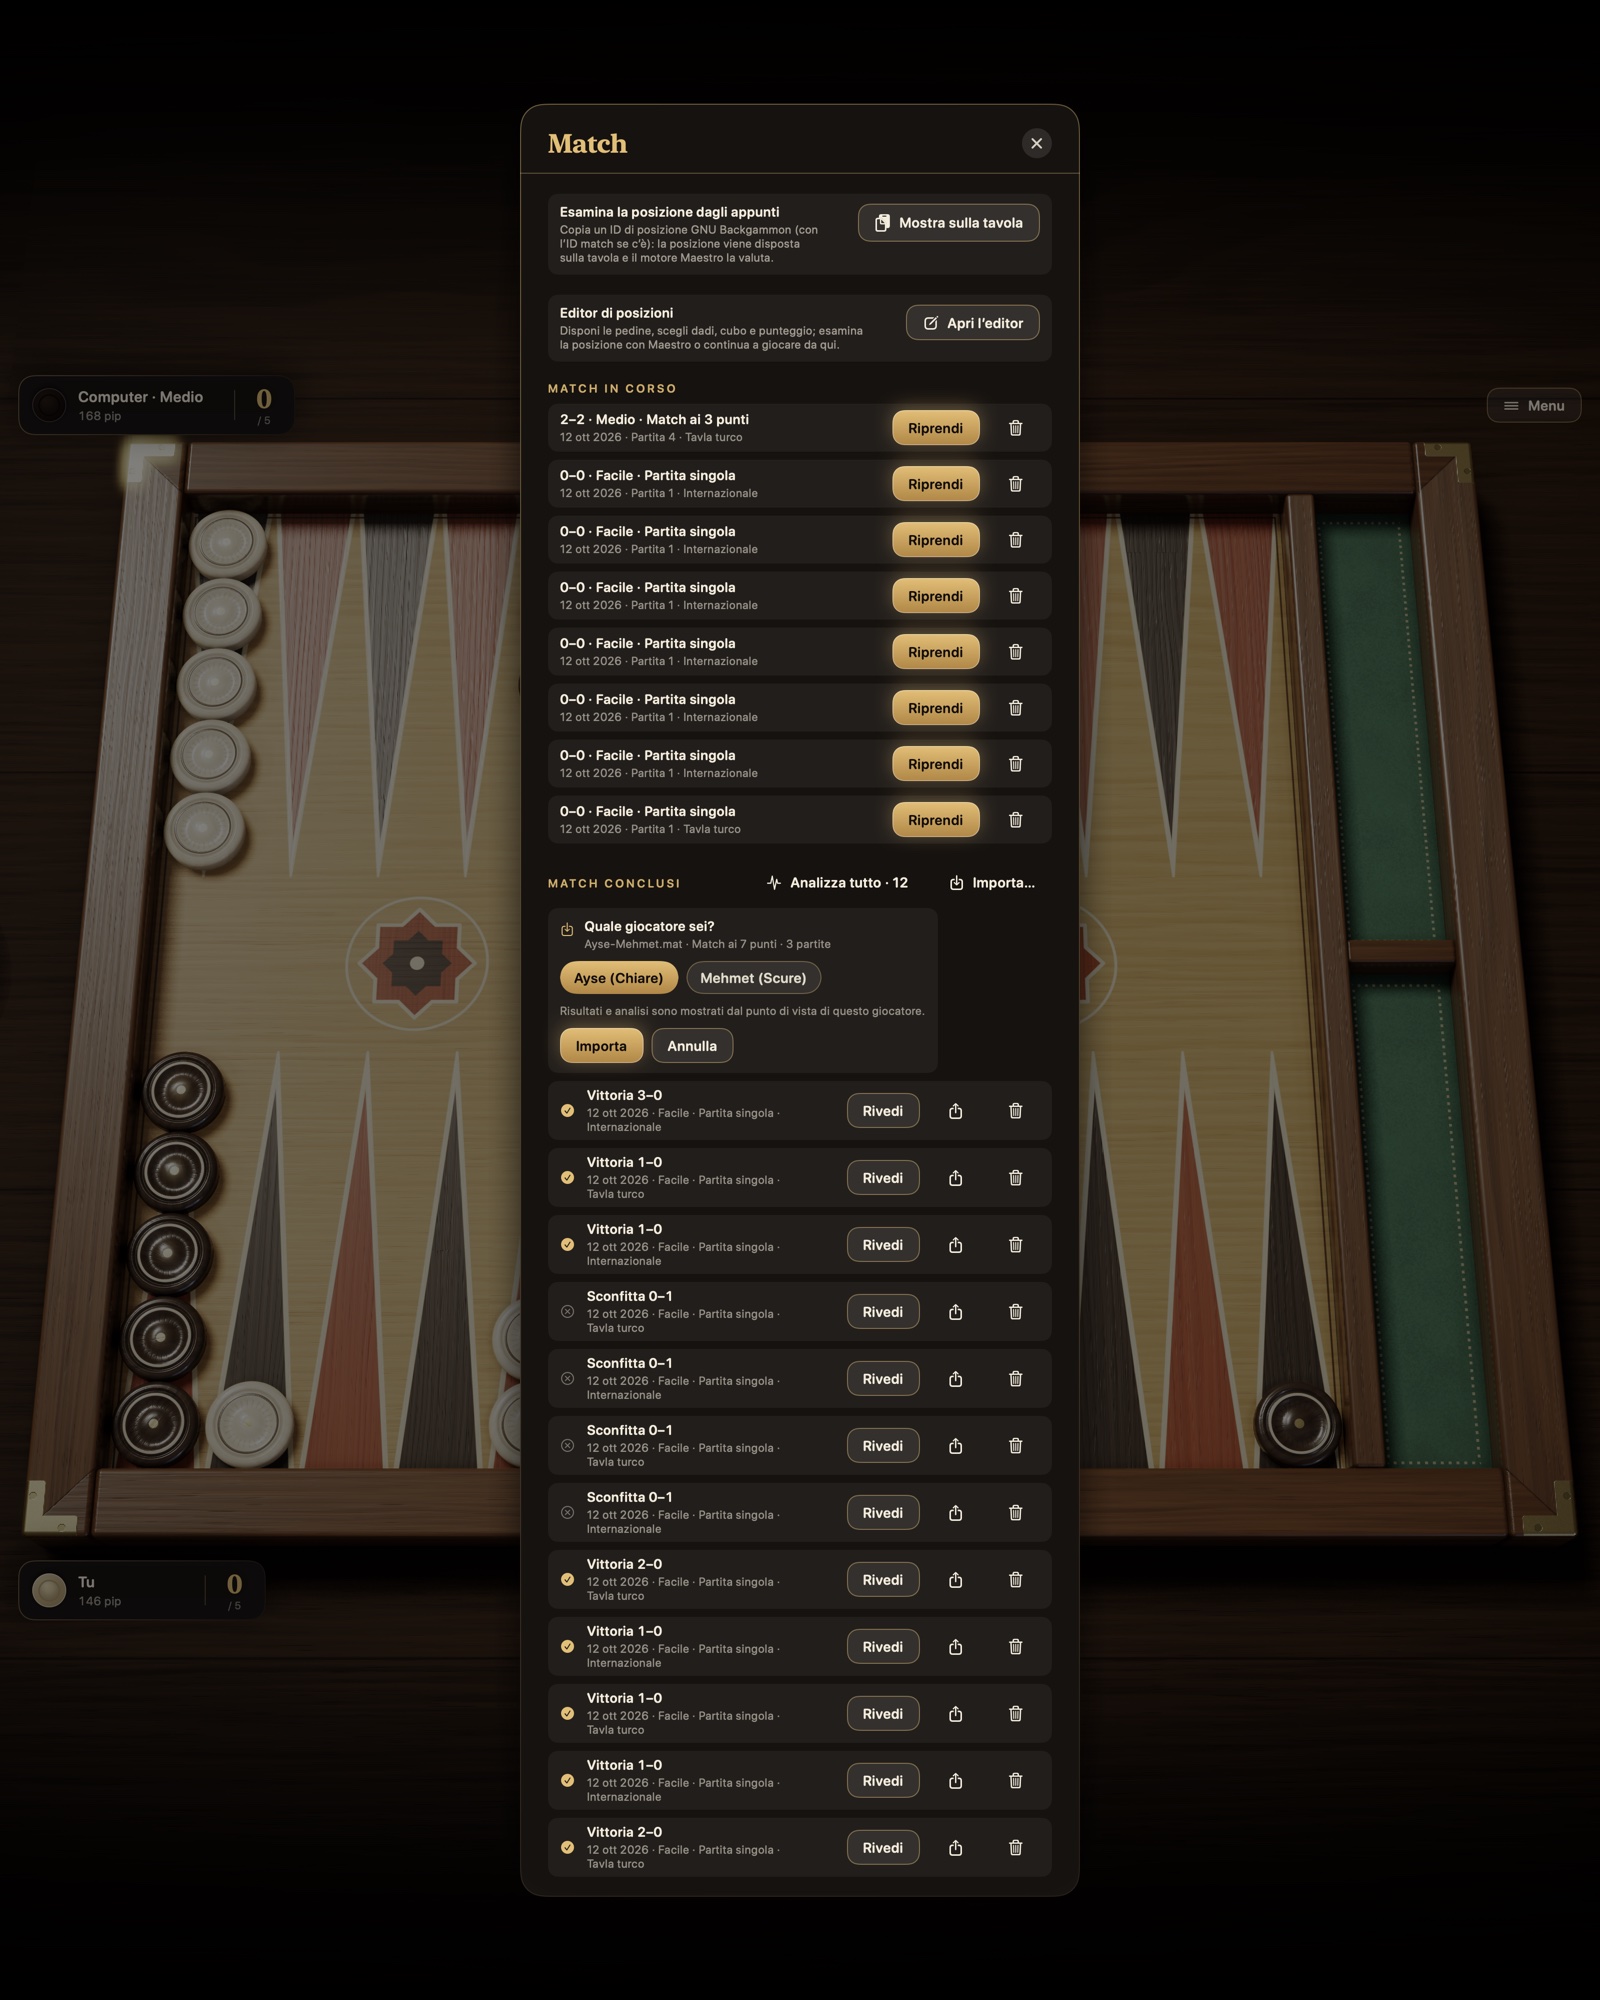
Task: Review the last listed Vittoria 2–0 match
Action: click(x=882, y=1848)
